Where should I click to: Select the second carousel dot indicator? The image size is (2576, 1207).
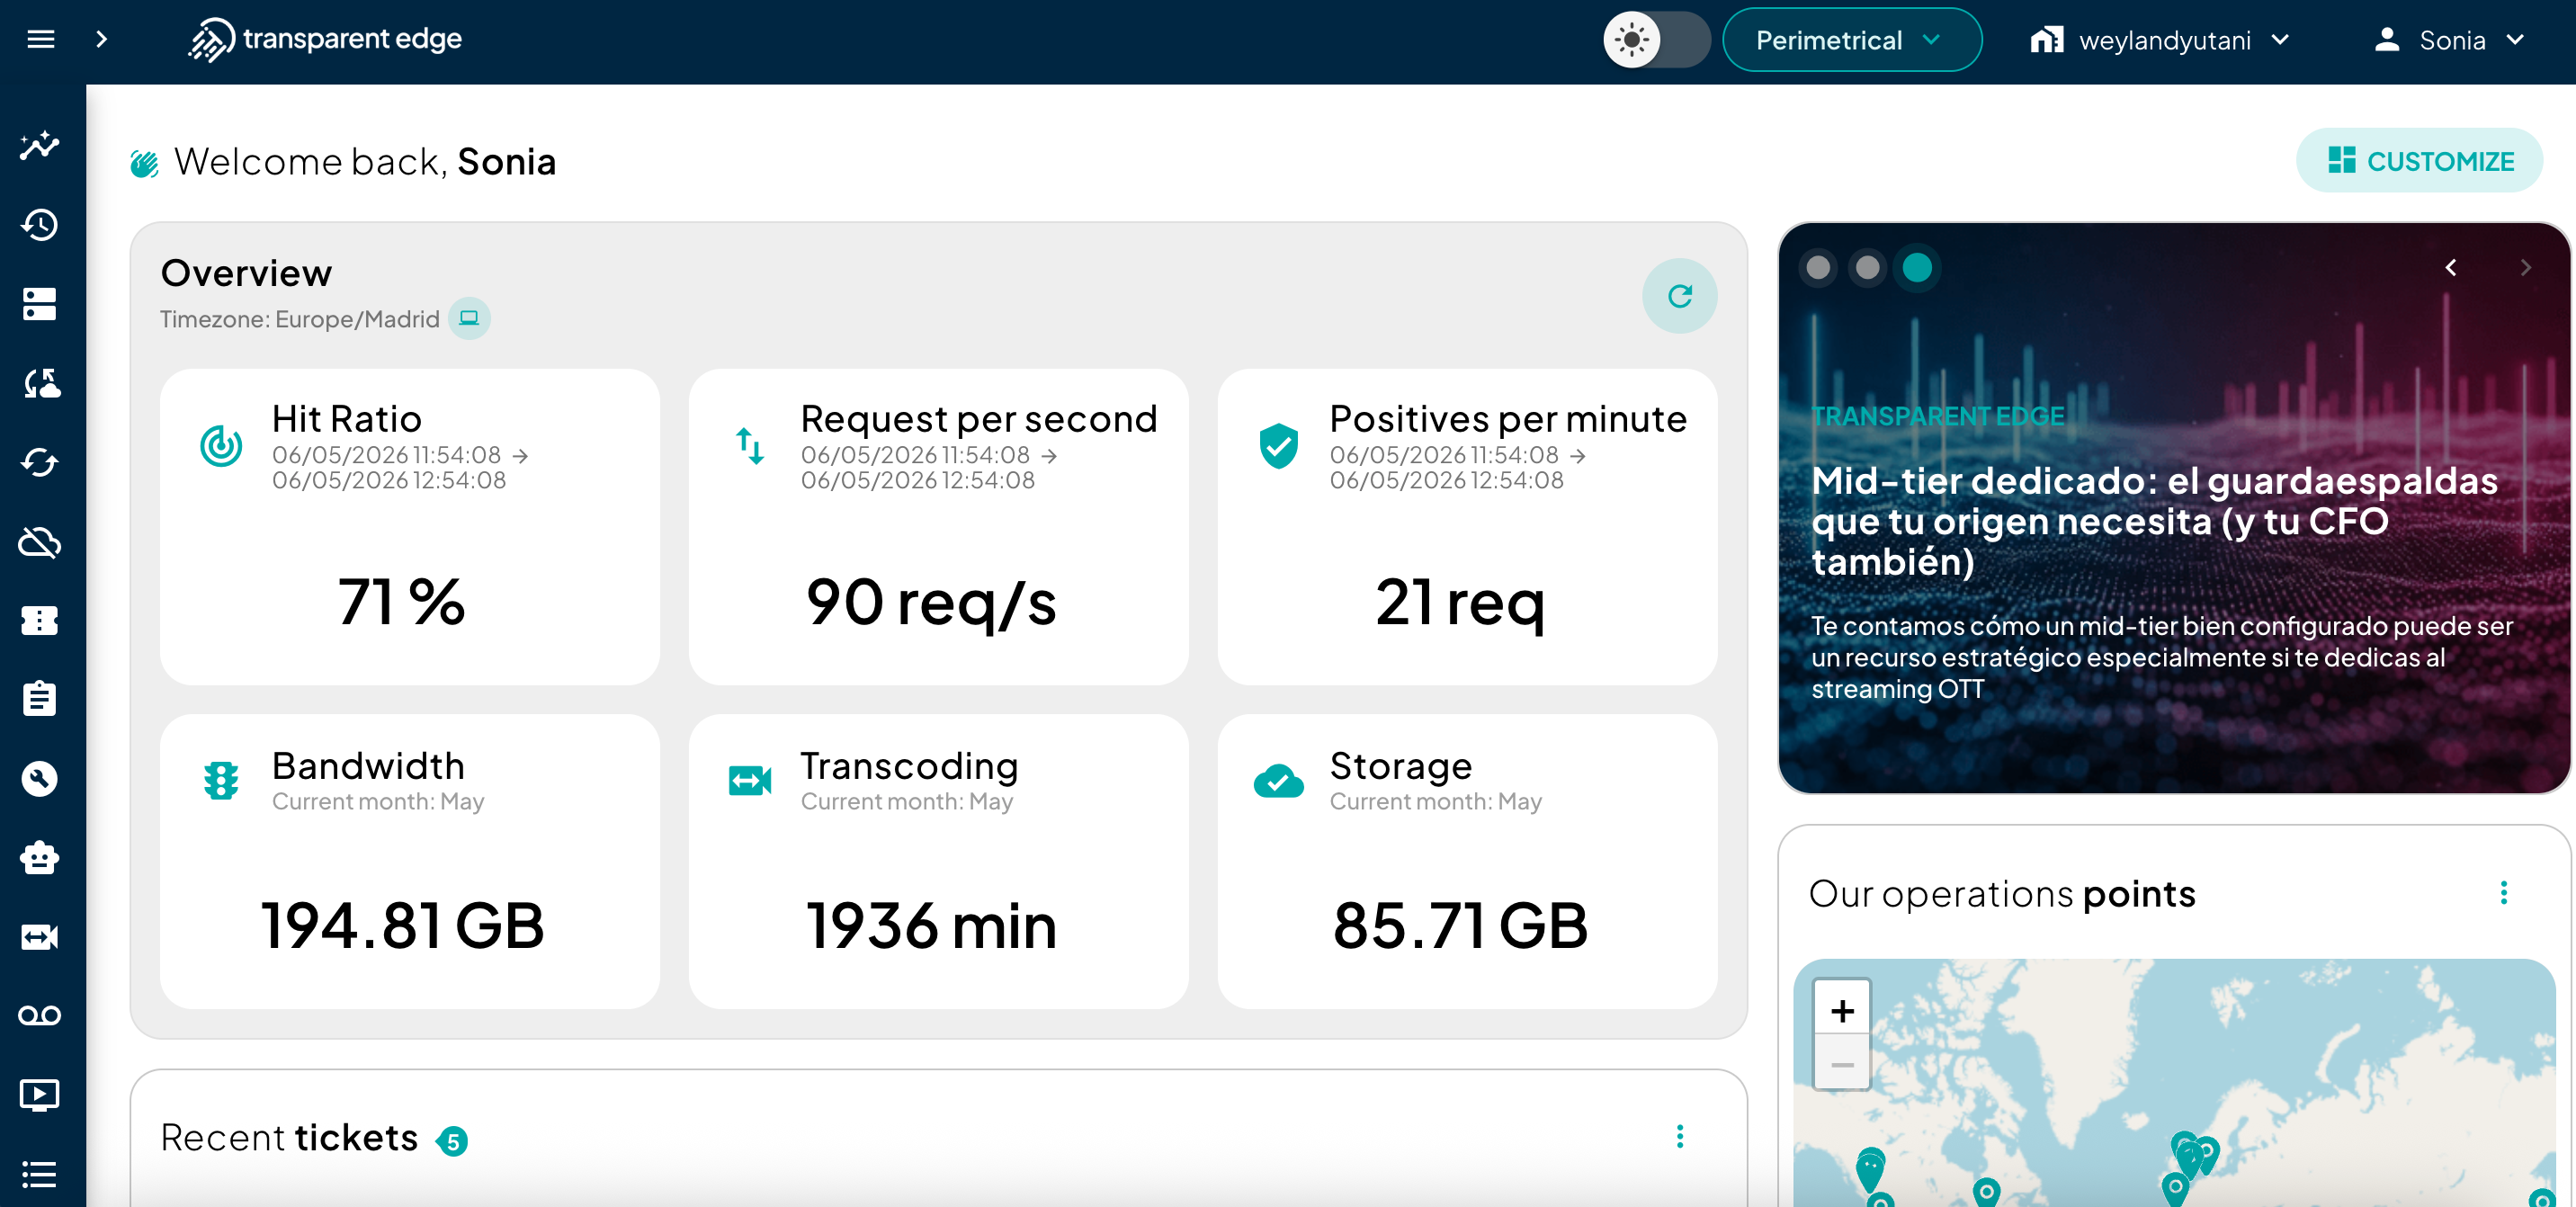[1867, 268]
